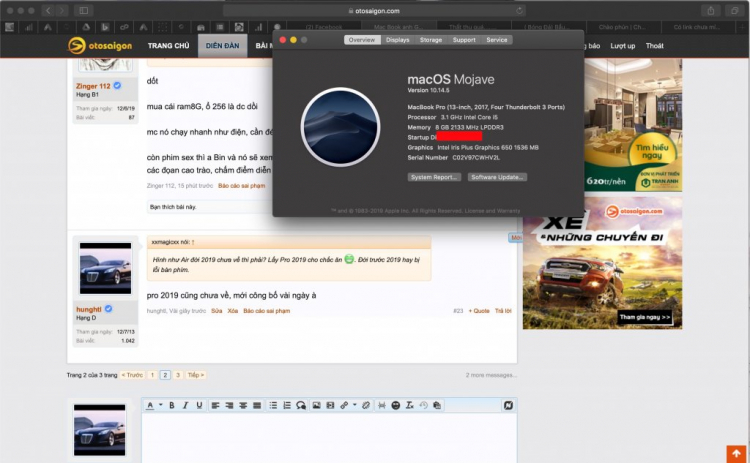Viewport: 750px width, 463px height.
Task: Go forward in Safari history
Action: 62,11
